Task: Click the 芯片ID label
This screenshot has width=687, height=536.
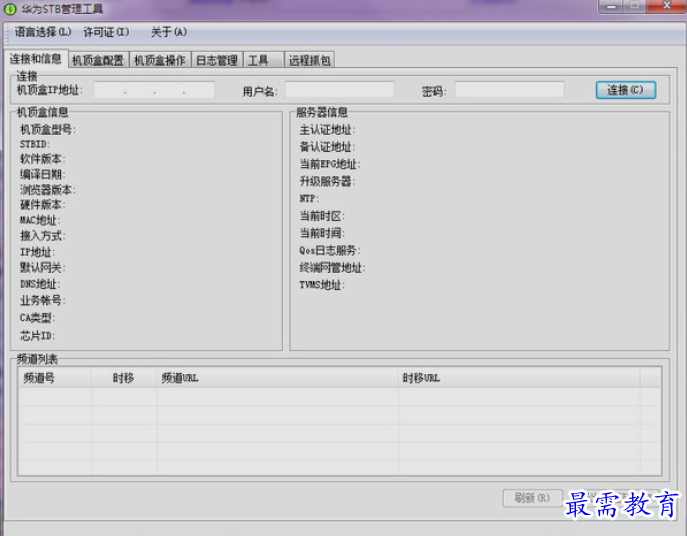Action: [x=37, y=336]
